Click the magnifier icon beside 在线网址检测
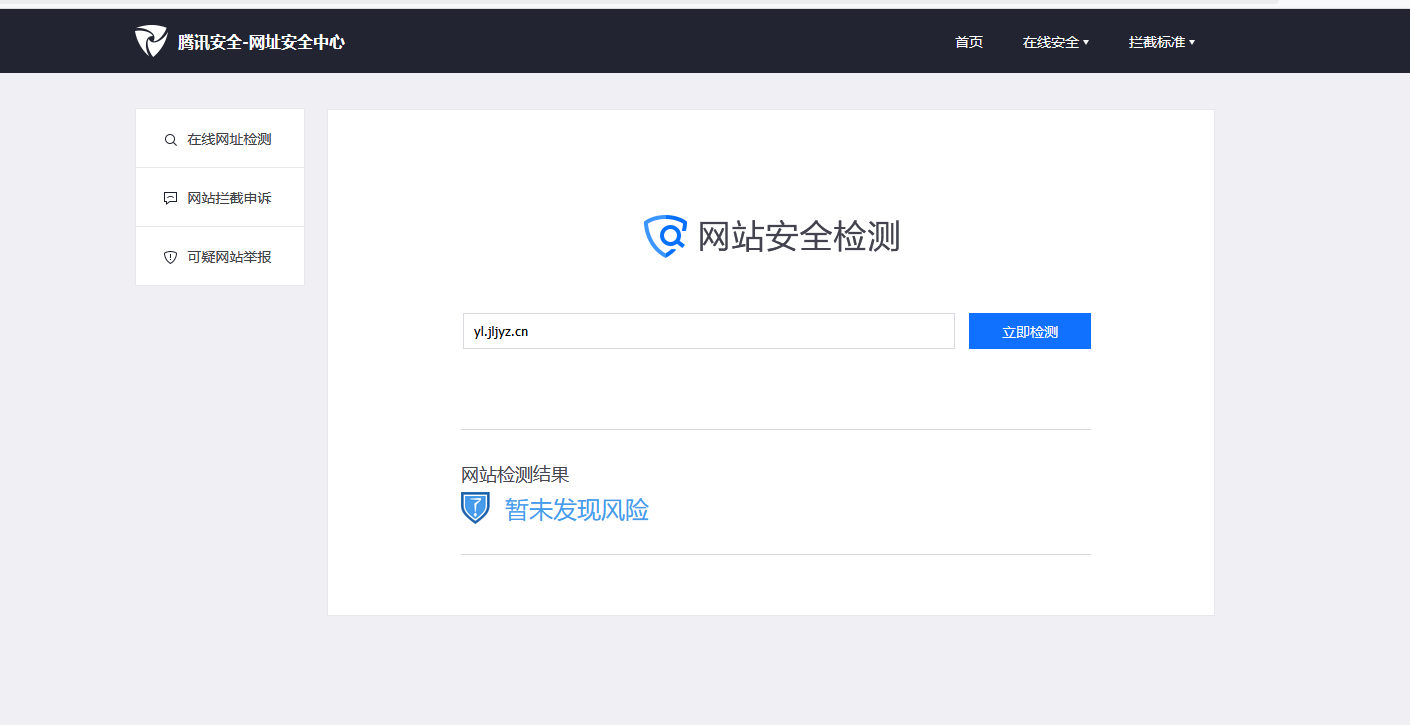 coord(170,140)
